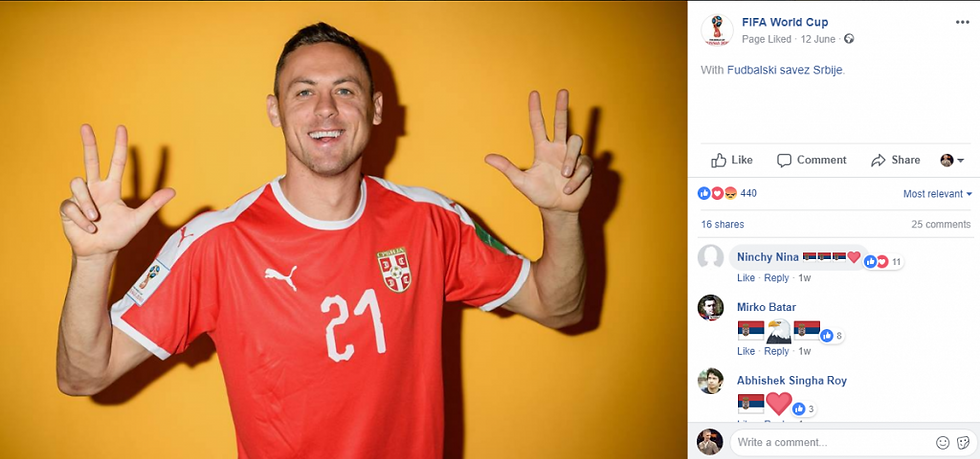Click the FIFA World Cup page logo
This screenshot has height=459, width=980.
click(x=717, y=30)
